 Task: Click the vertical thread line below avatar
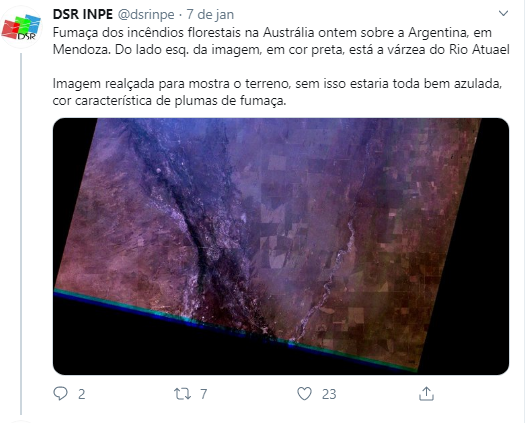(21, 233)
